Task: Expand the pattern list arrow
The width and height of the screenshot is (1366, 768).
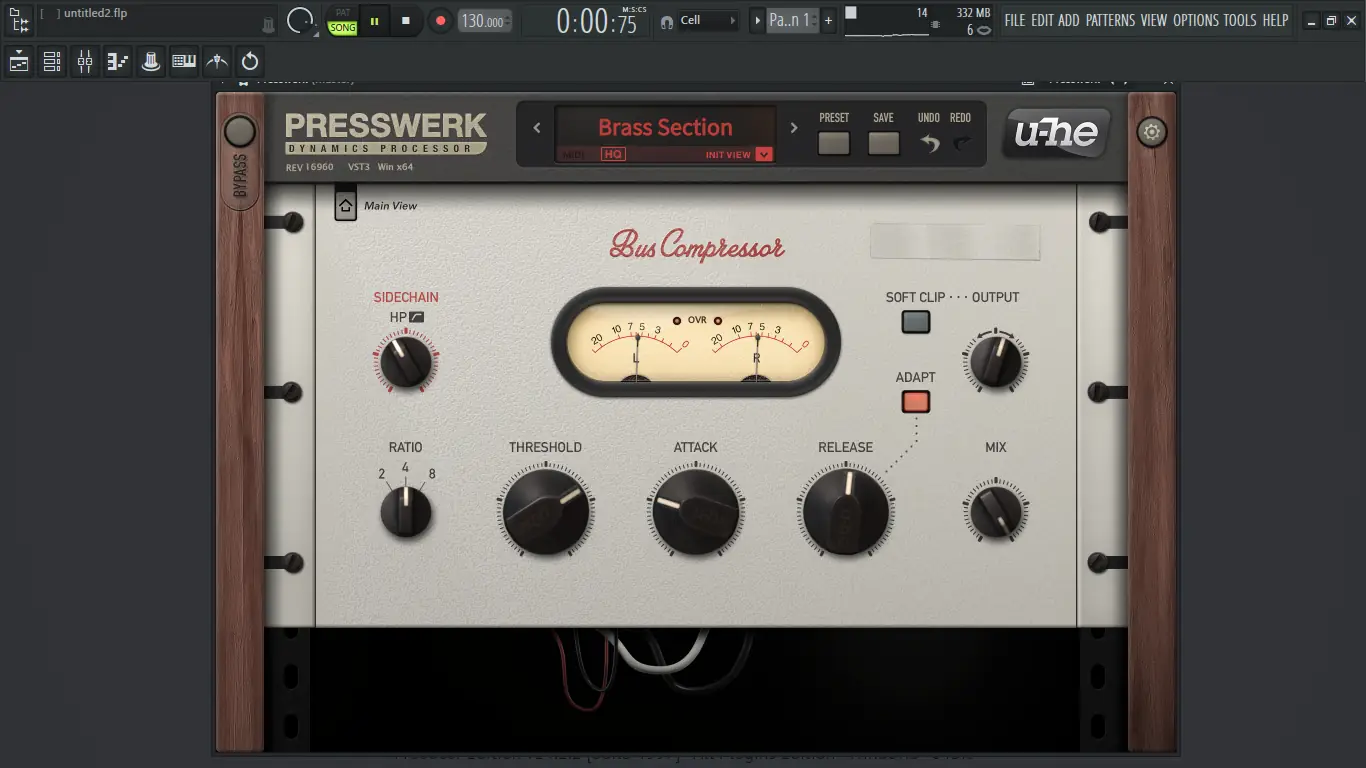Action: coord(757,20)
